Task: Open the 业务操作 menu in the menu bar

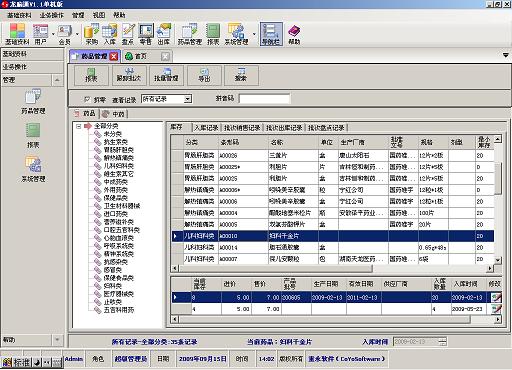Action: (x=51, y=15)
